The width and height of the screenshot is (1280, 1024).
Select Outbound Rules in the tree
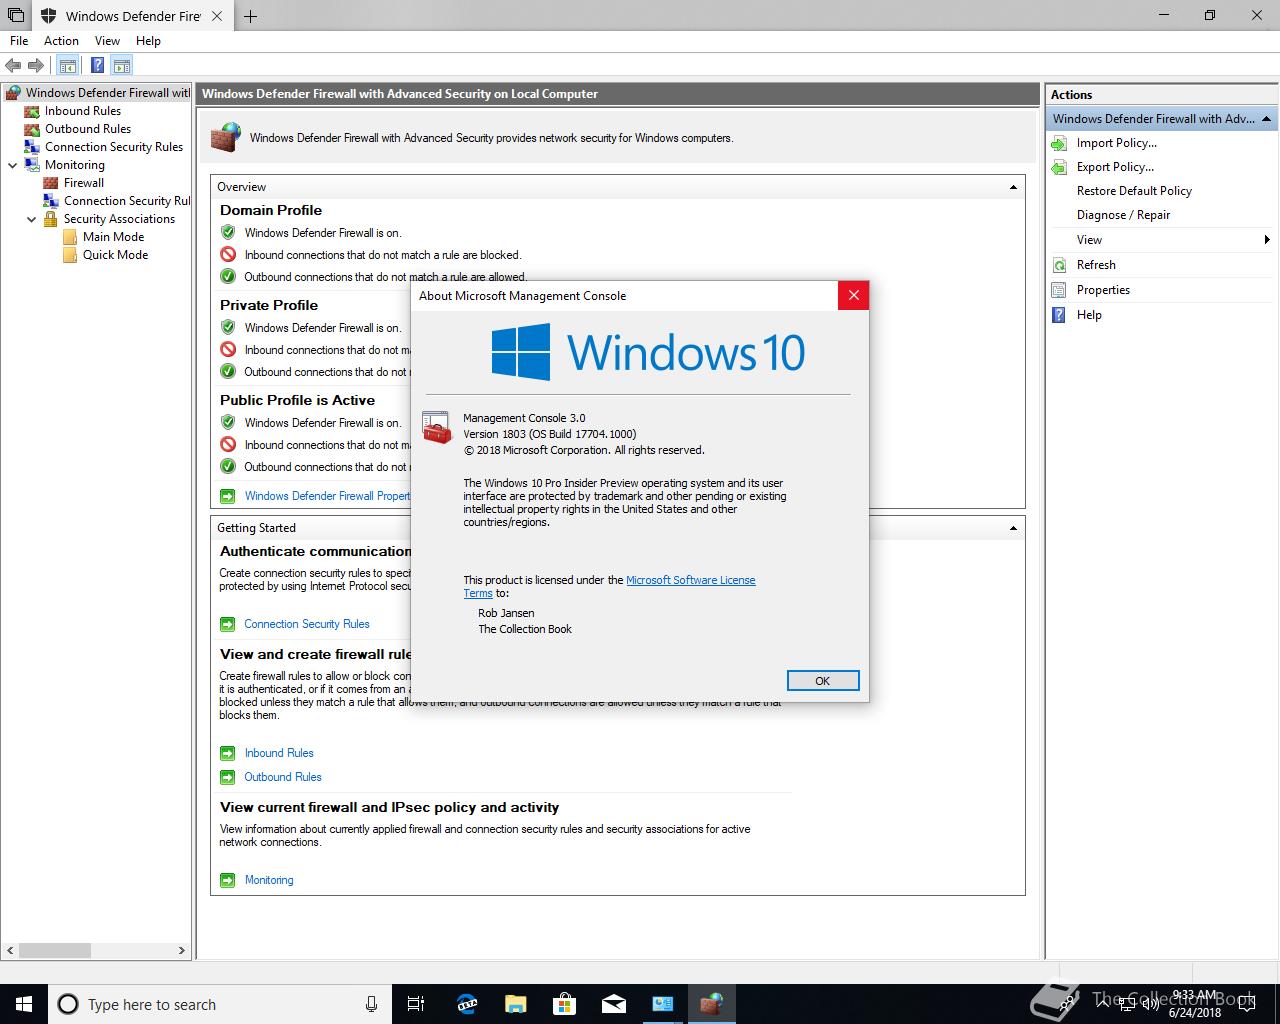88,129
